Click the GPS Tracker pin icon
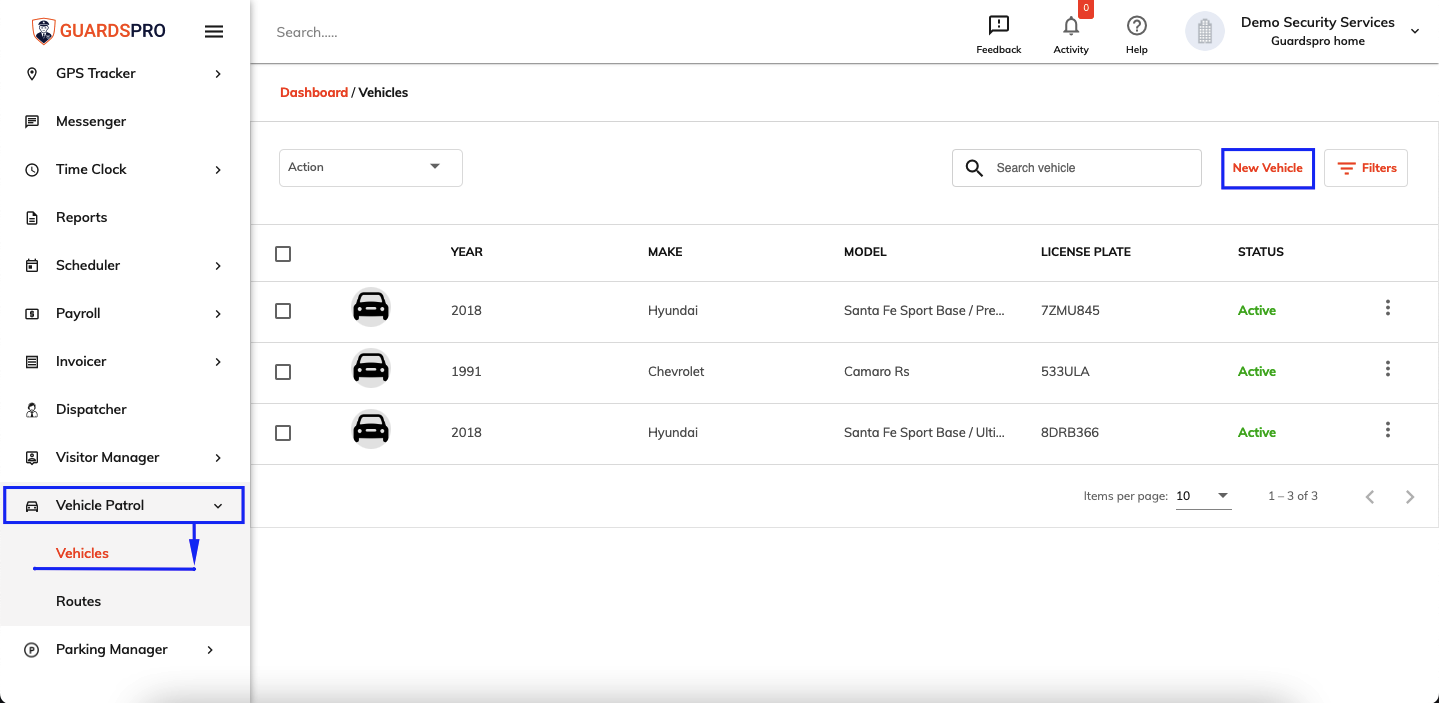Screen dimensions: 1439x703 pyautogui.click(x=32, y=73)
